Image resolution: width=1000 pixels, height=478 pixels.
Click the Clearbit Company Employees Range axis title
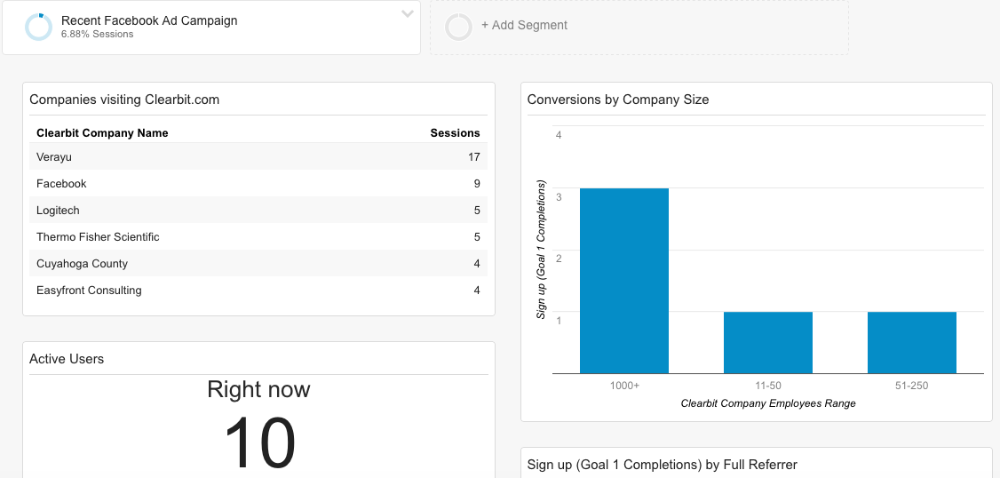(768, 403)
